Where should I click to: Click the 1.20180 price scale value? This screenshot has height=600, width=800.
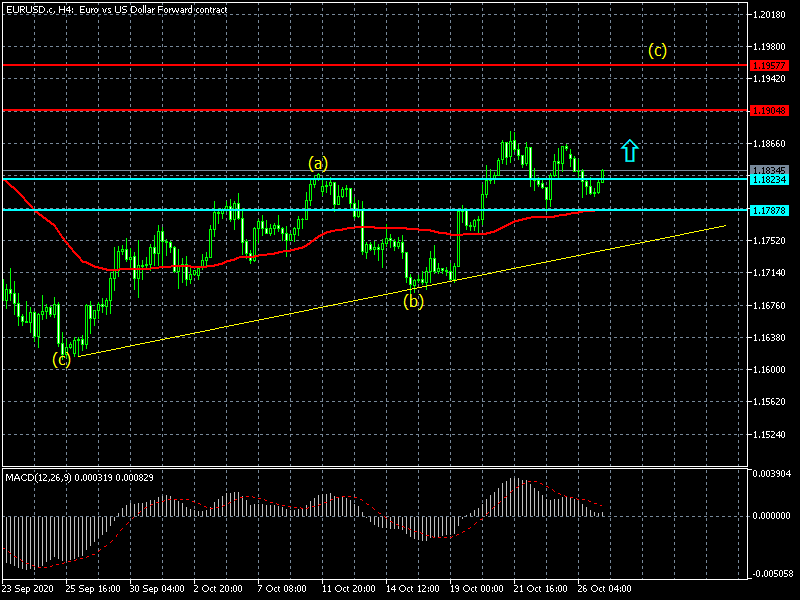(772, 15)
